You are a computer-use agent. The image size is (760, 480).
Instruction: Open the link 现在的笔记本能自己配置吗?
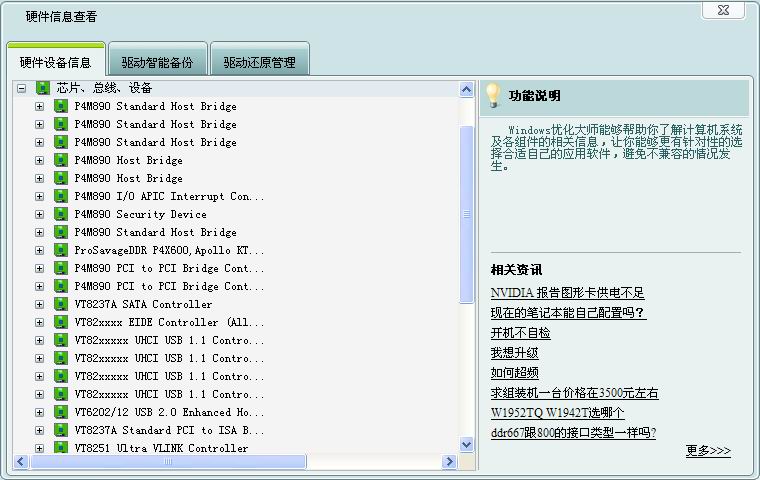(568, 313)
